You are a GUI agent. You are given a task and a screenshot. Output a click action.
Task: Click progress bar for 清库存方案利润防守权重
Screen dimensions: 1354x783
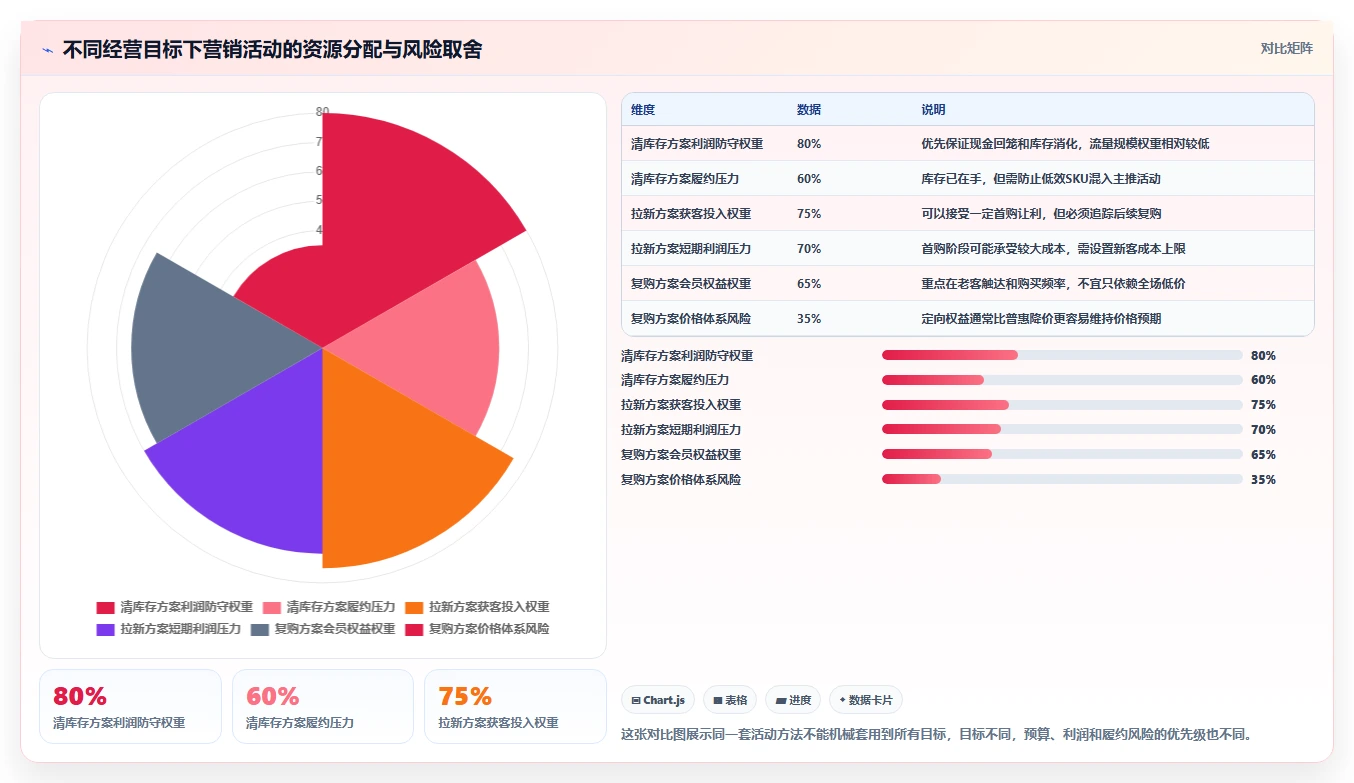(1062, 355)
